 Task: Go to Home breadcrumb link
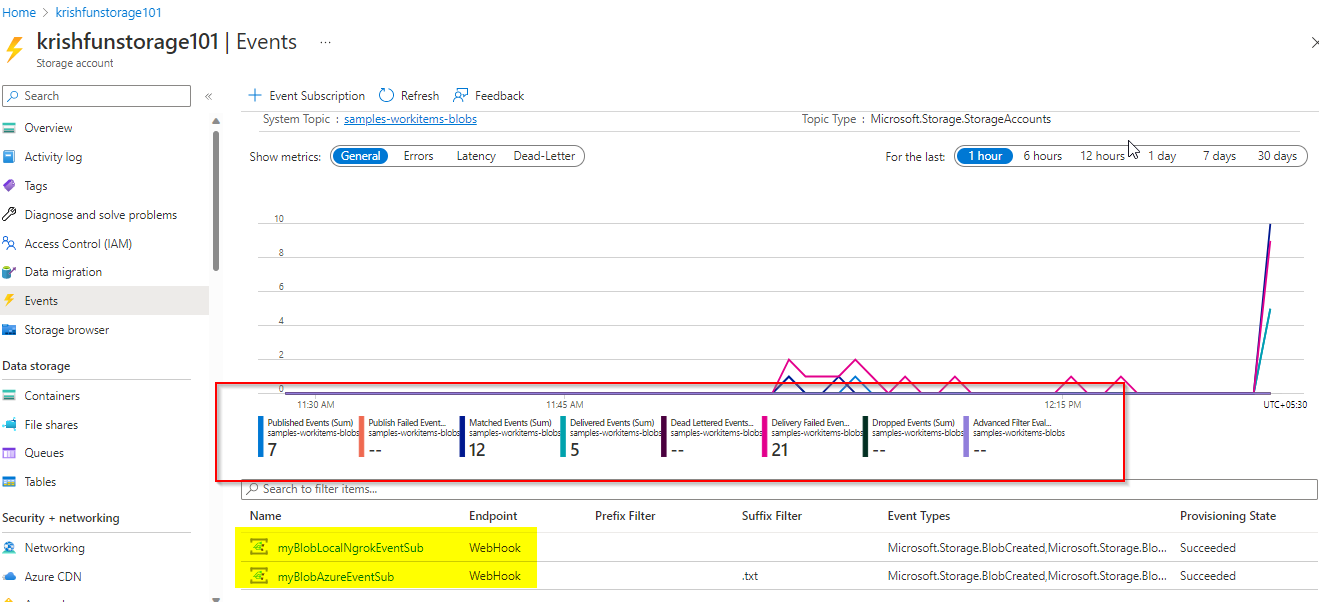click(x=20, y=13)
